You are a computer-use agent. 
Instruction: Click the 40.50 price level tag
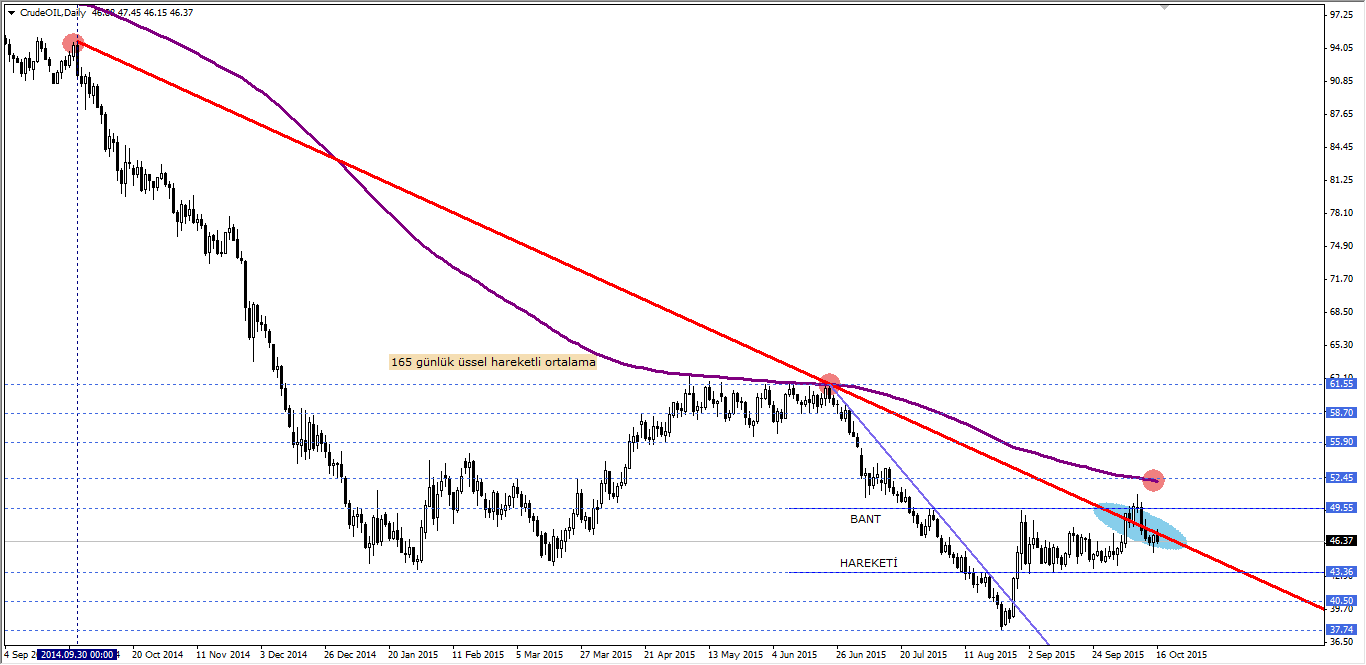point(1341,601)
